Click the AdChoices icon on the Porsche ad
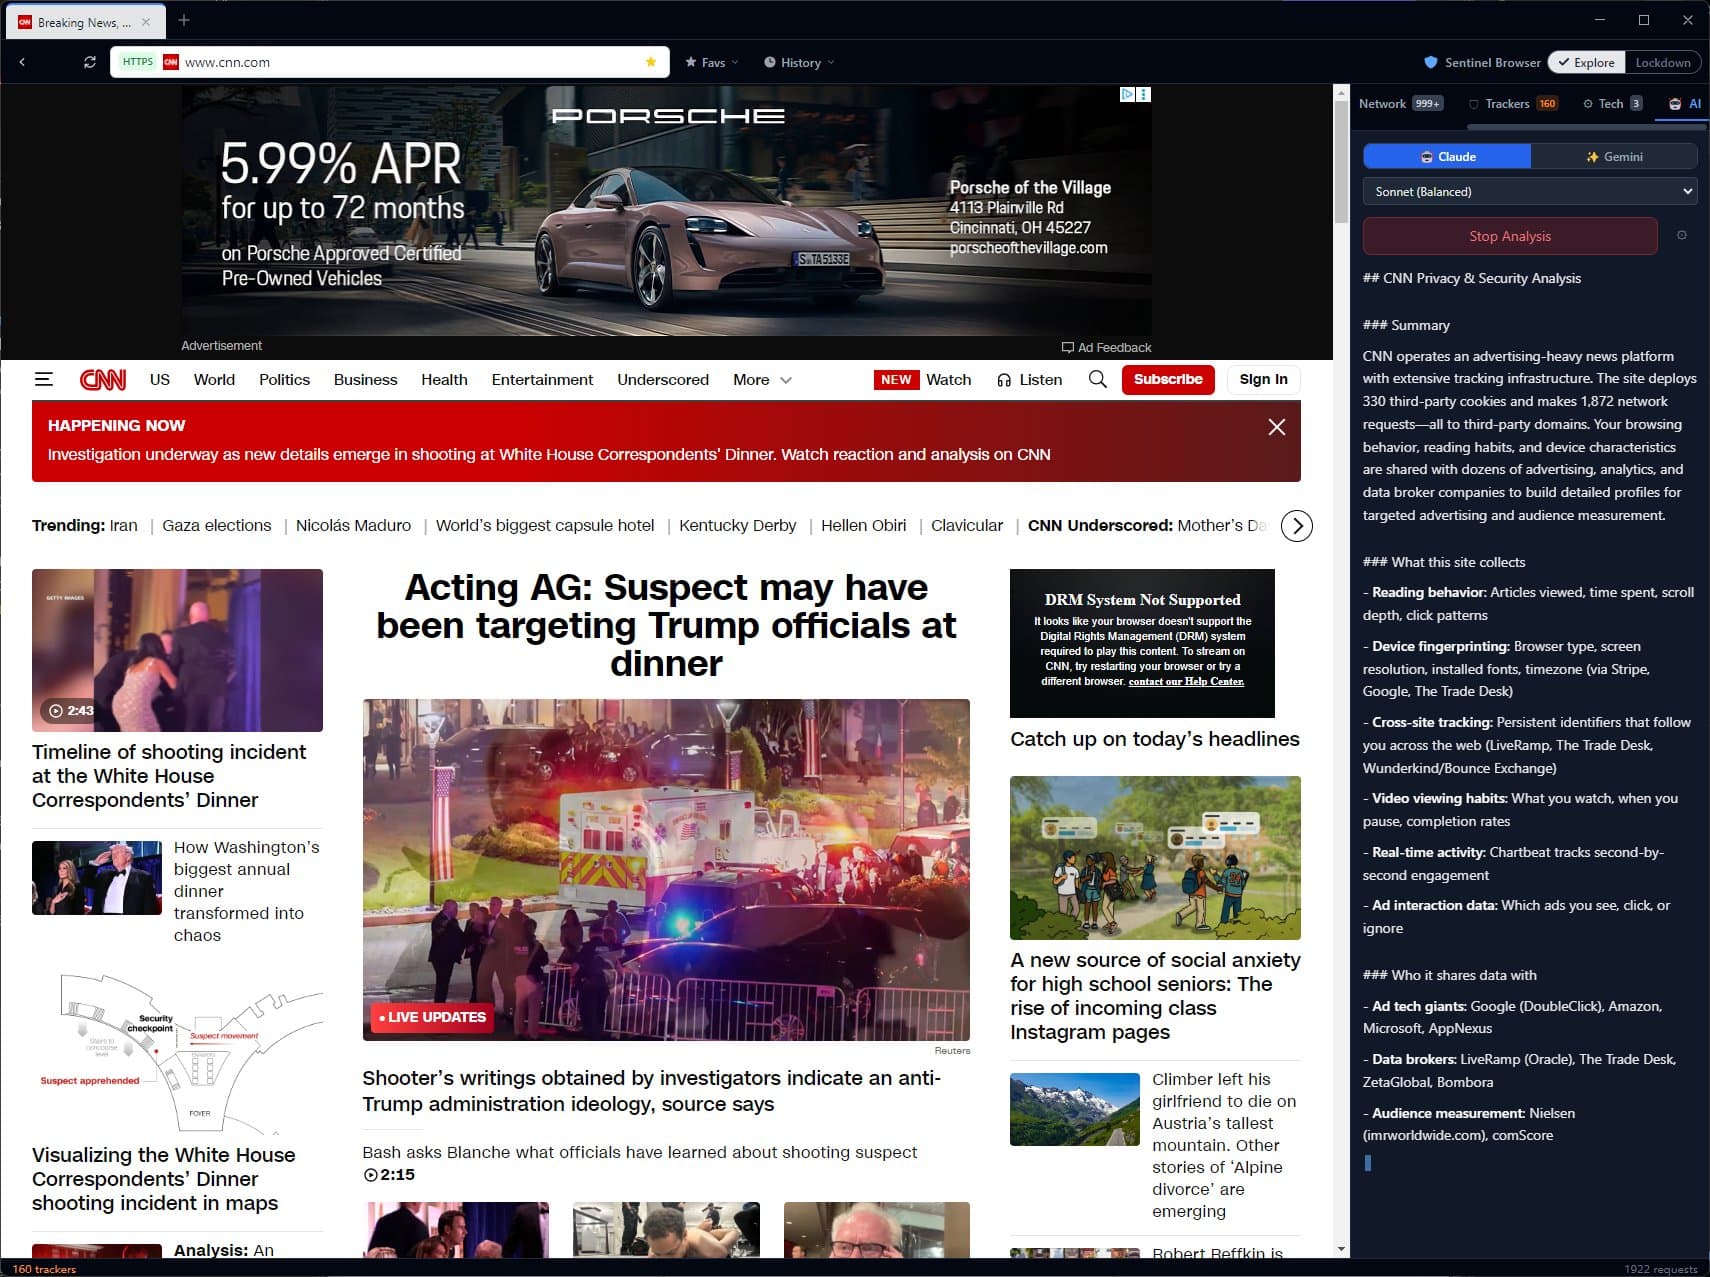Viewport: 1710px width, 1277px height. coord(1128,94)
